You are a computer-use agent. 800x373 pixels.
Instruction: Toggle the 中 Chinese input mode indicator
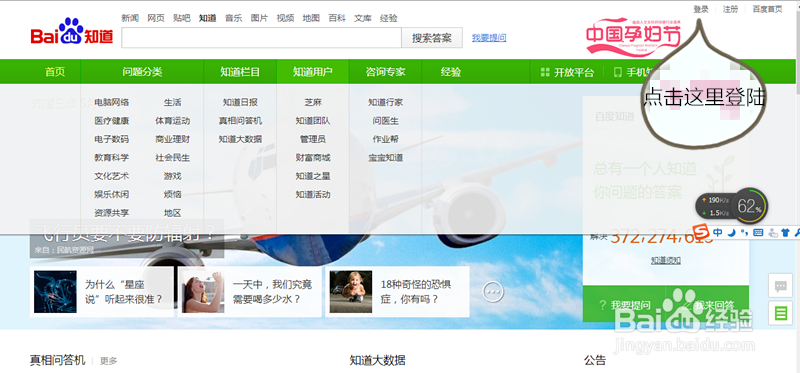[718, 233]
